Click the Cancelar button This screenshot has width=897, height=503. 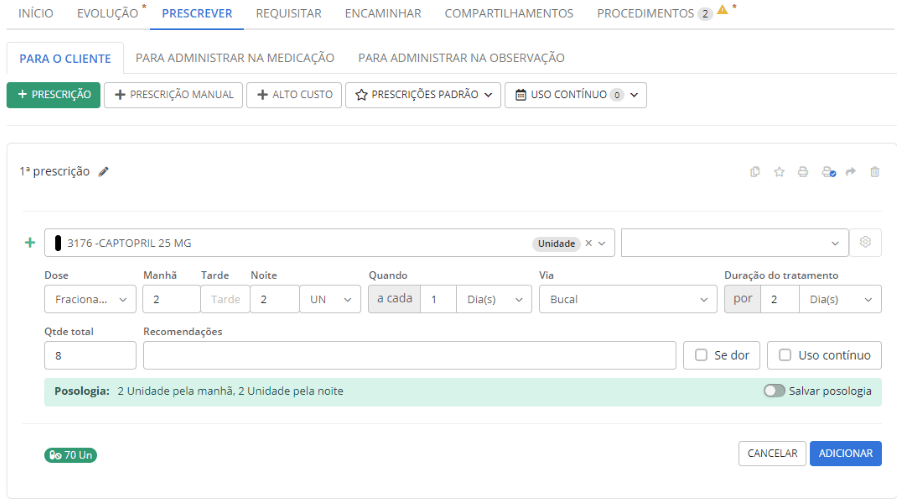point(772,453)
